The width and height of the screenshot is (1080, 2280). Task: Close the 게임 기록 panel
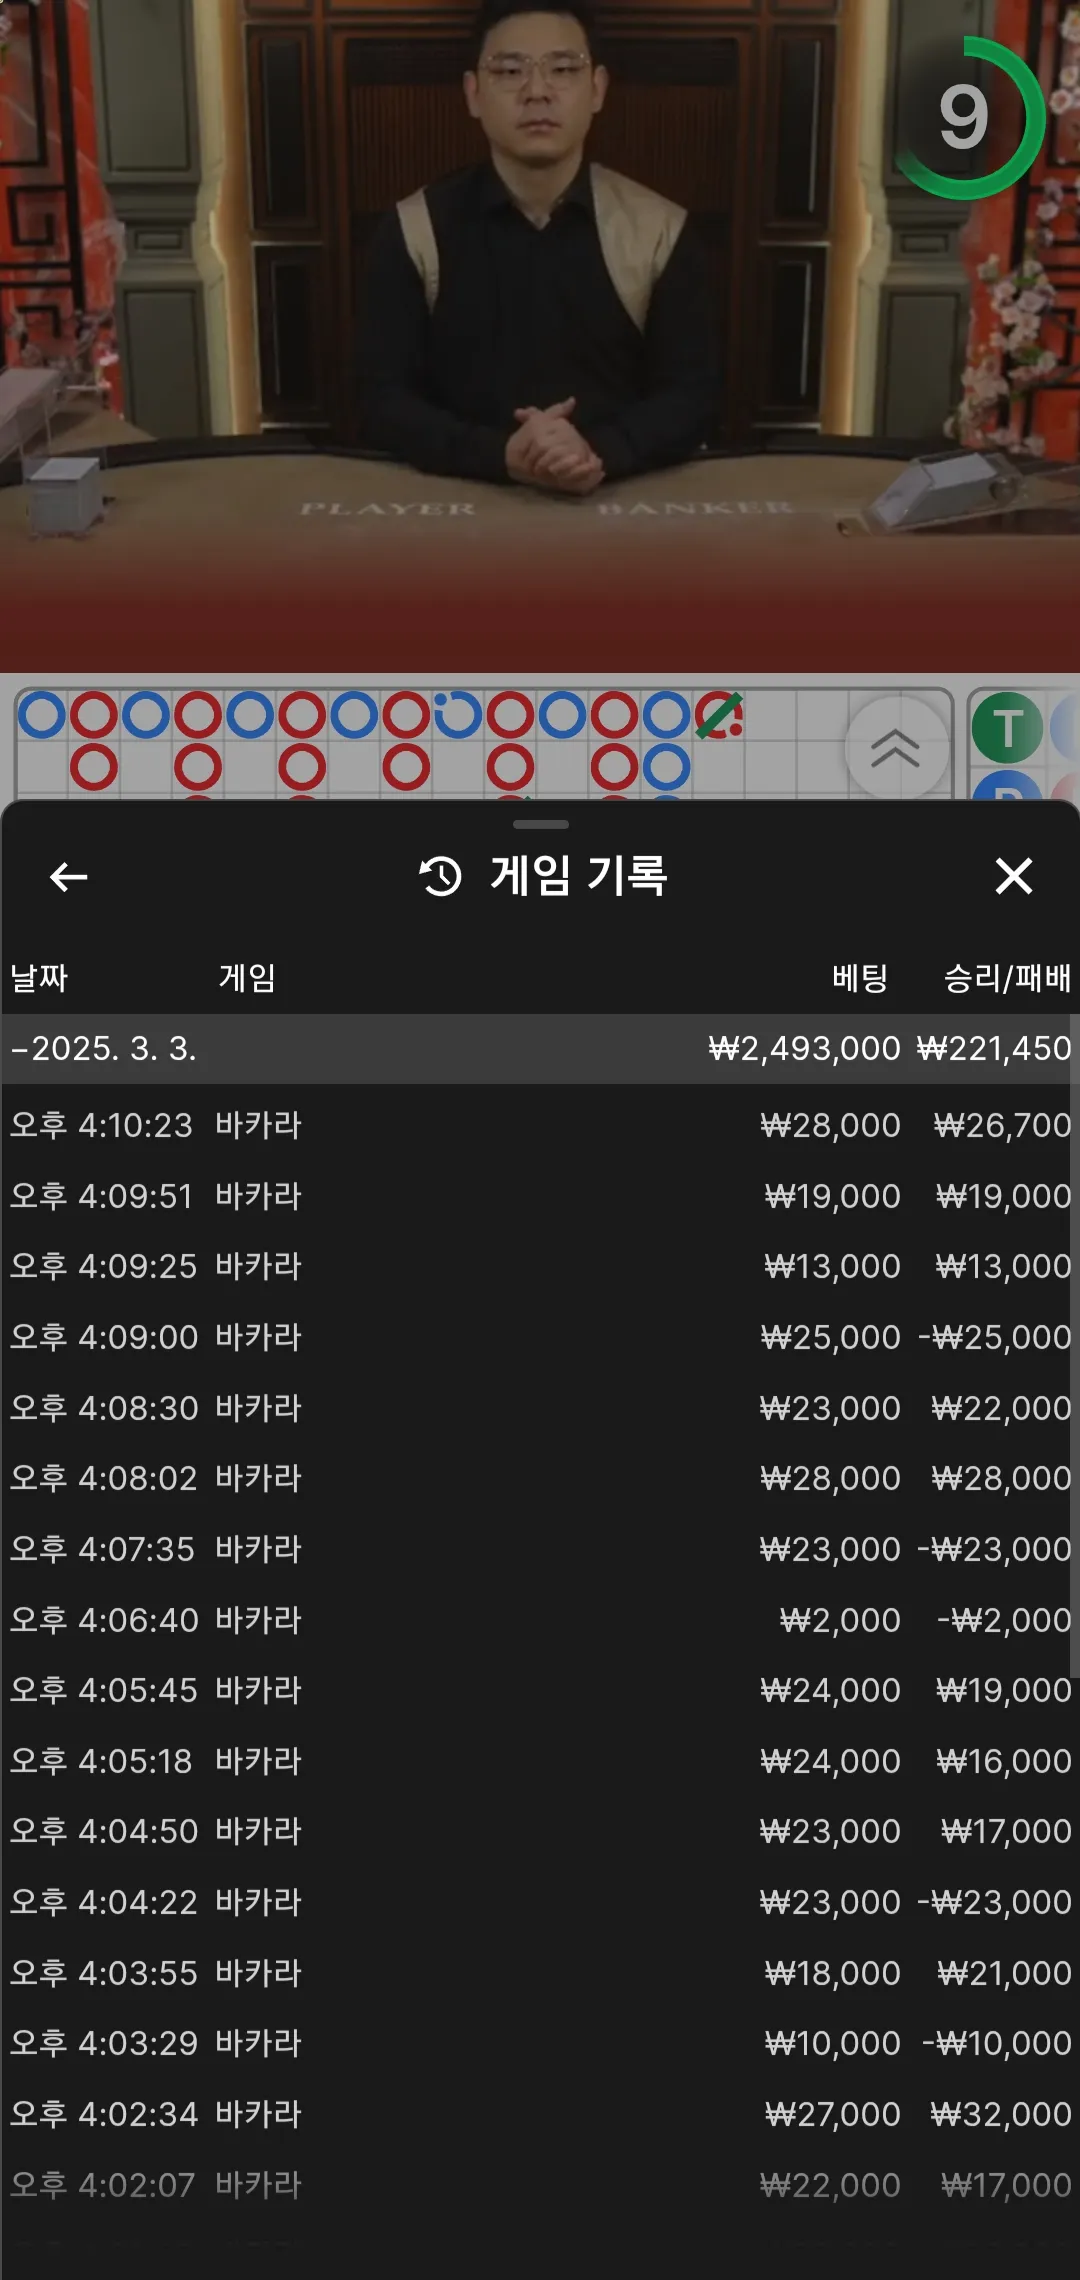pyautogui.click(x=1013, y=876)
